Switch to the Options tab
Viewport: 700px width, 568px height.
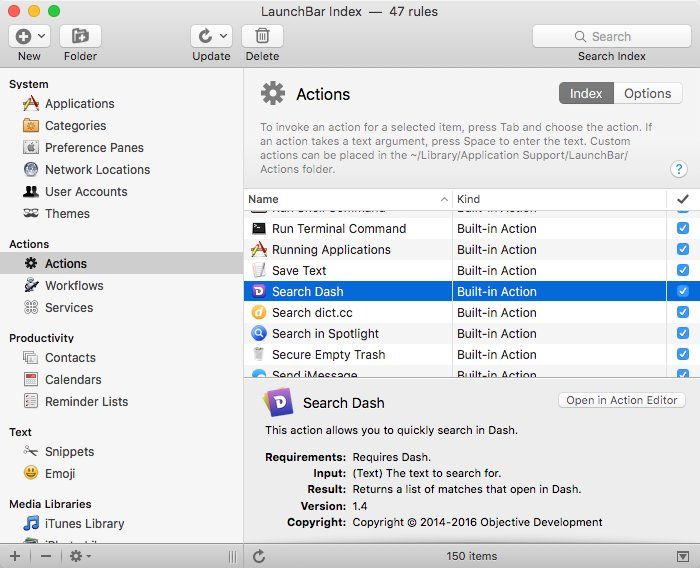click(x=647, y=94)
